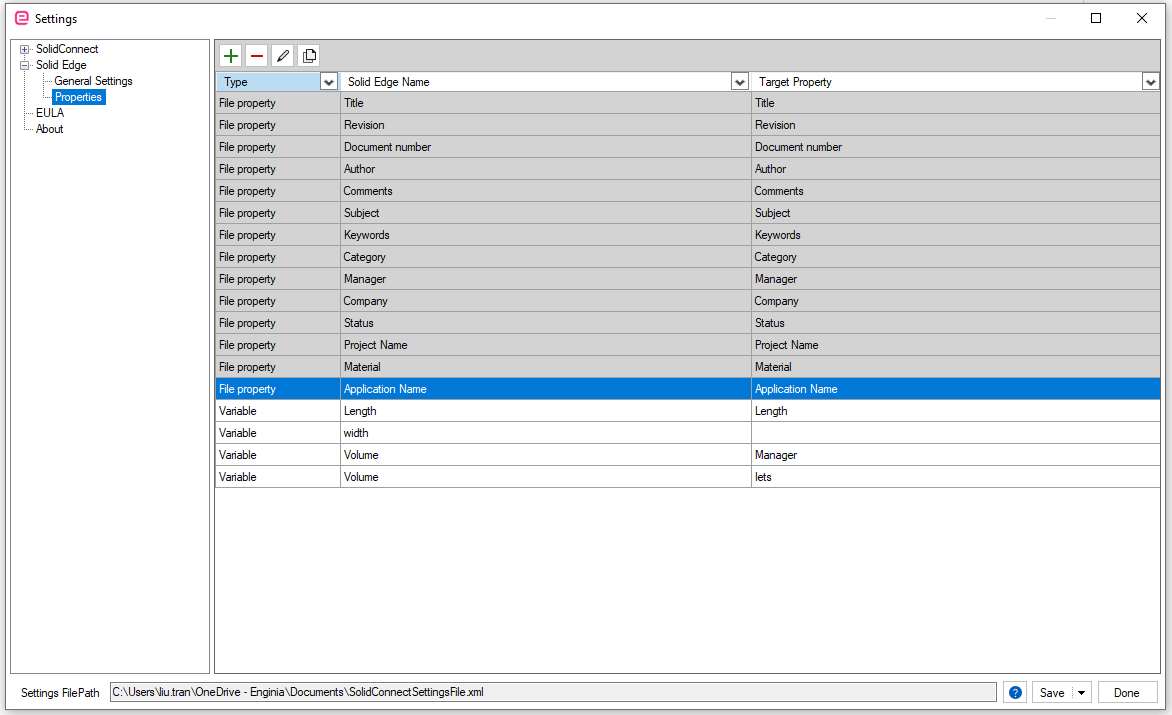Click the Settings FilePath text field
The height and width of the screenshot is (715, 1172).
click(x=553, y=692)
